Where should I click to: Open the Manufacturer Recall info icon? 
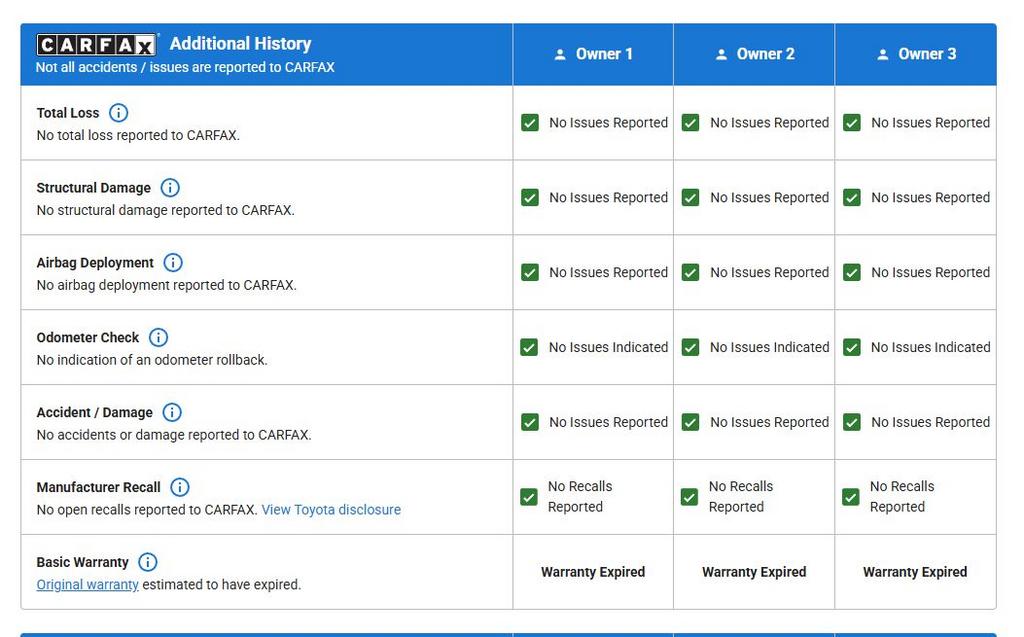[x=180, y=488]
